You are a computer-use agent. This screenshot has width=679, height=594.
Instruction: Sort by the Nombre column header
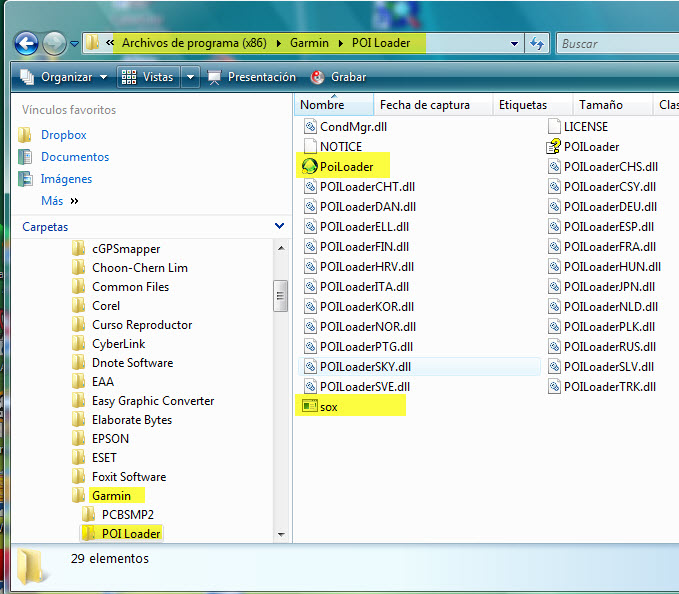(x=334, y=105)
